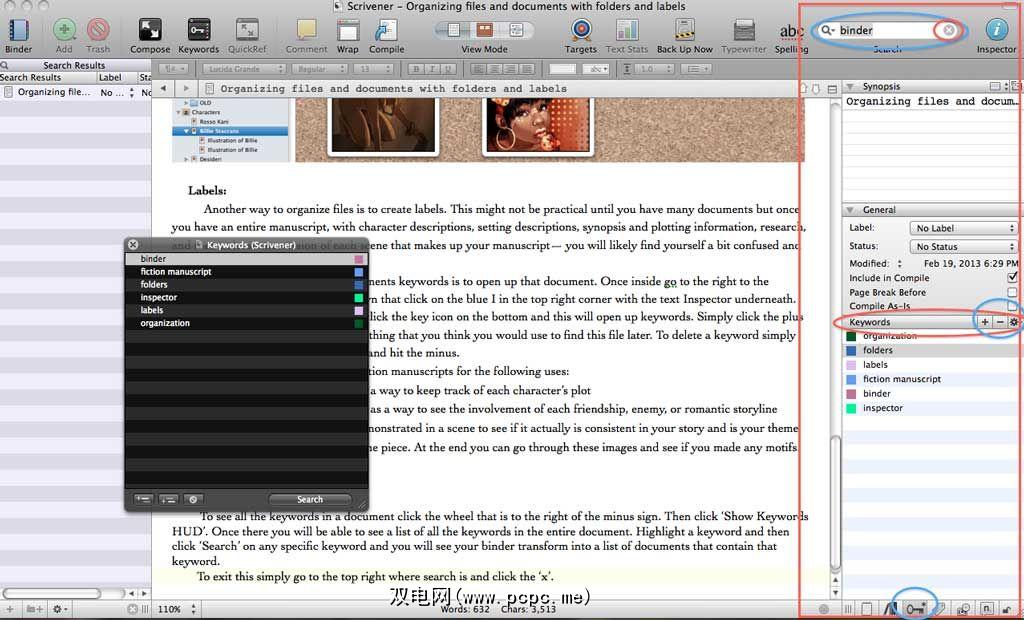This screenshot has width=1024, height=620.
Task: Open the Targets icon
Action: pyautogui.click(x=581, y=31)
